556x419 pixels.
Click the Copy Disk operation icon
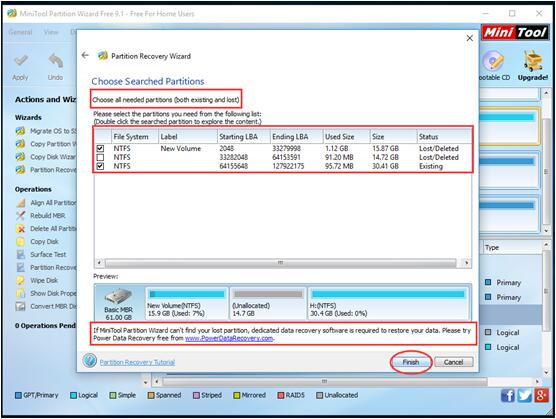click(x=21, y=241)
